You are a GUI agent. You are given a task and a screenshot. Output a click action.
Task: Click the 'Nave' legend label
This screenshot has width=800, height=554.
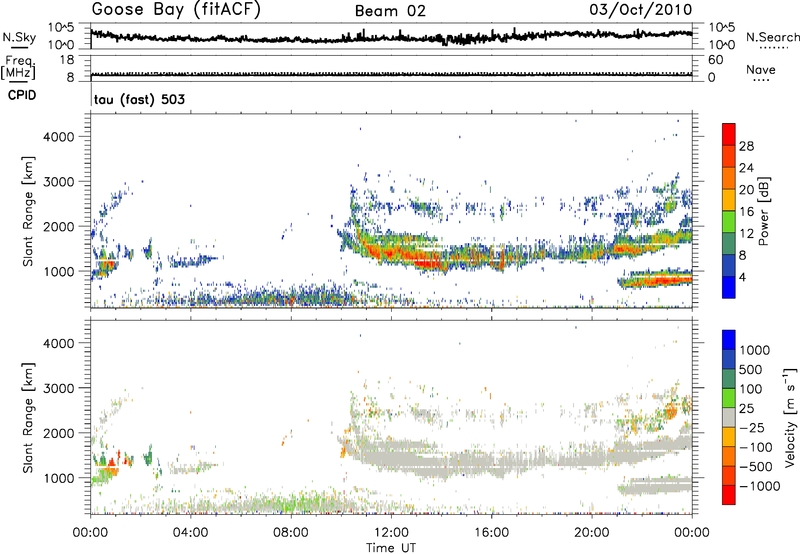tap(761, 69)
